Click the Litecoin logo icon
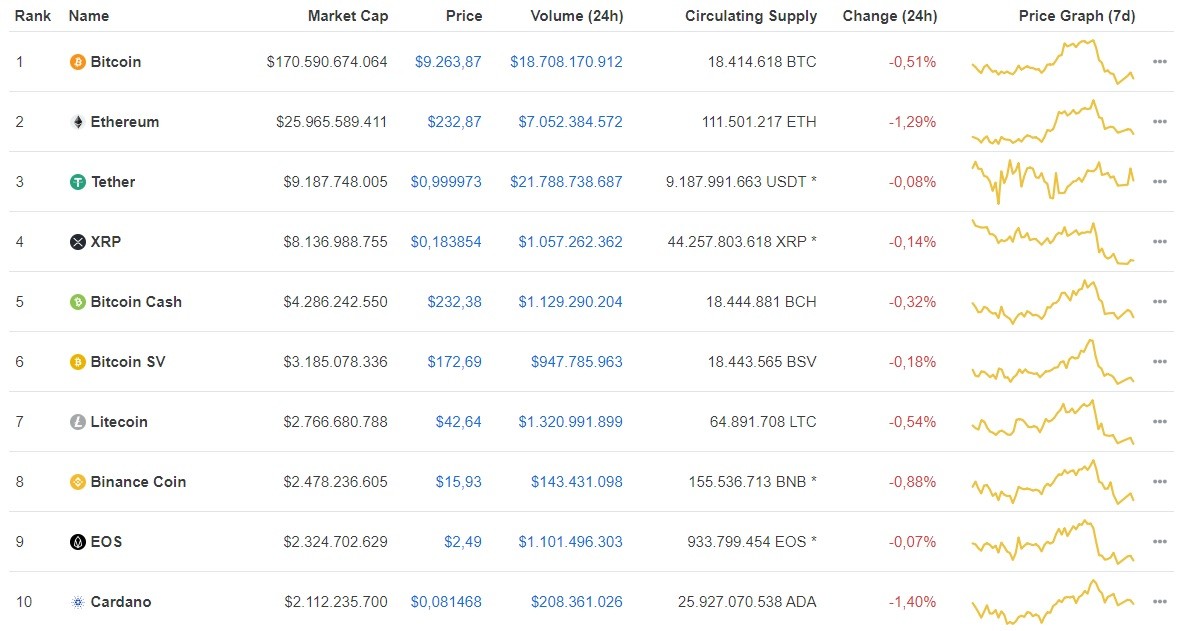Image resolution: width=1184 pixels, height=631 pixels. (x=77, y=421)
